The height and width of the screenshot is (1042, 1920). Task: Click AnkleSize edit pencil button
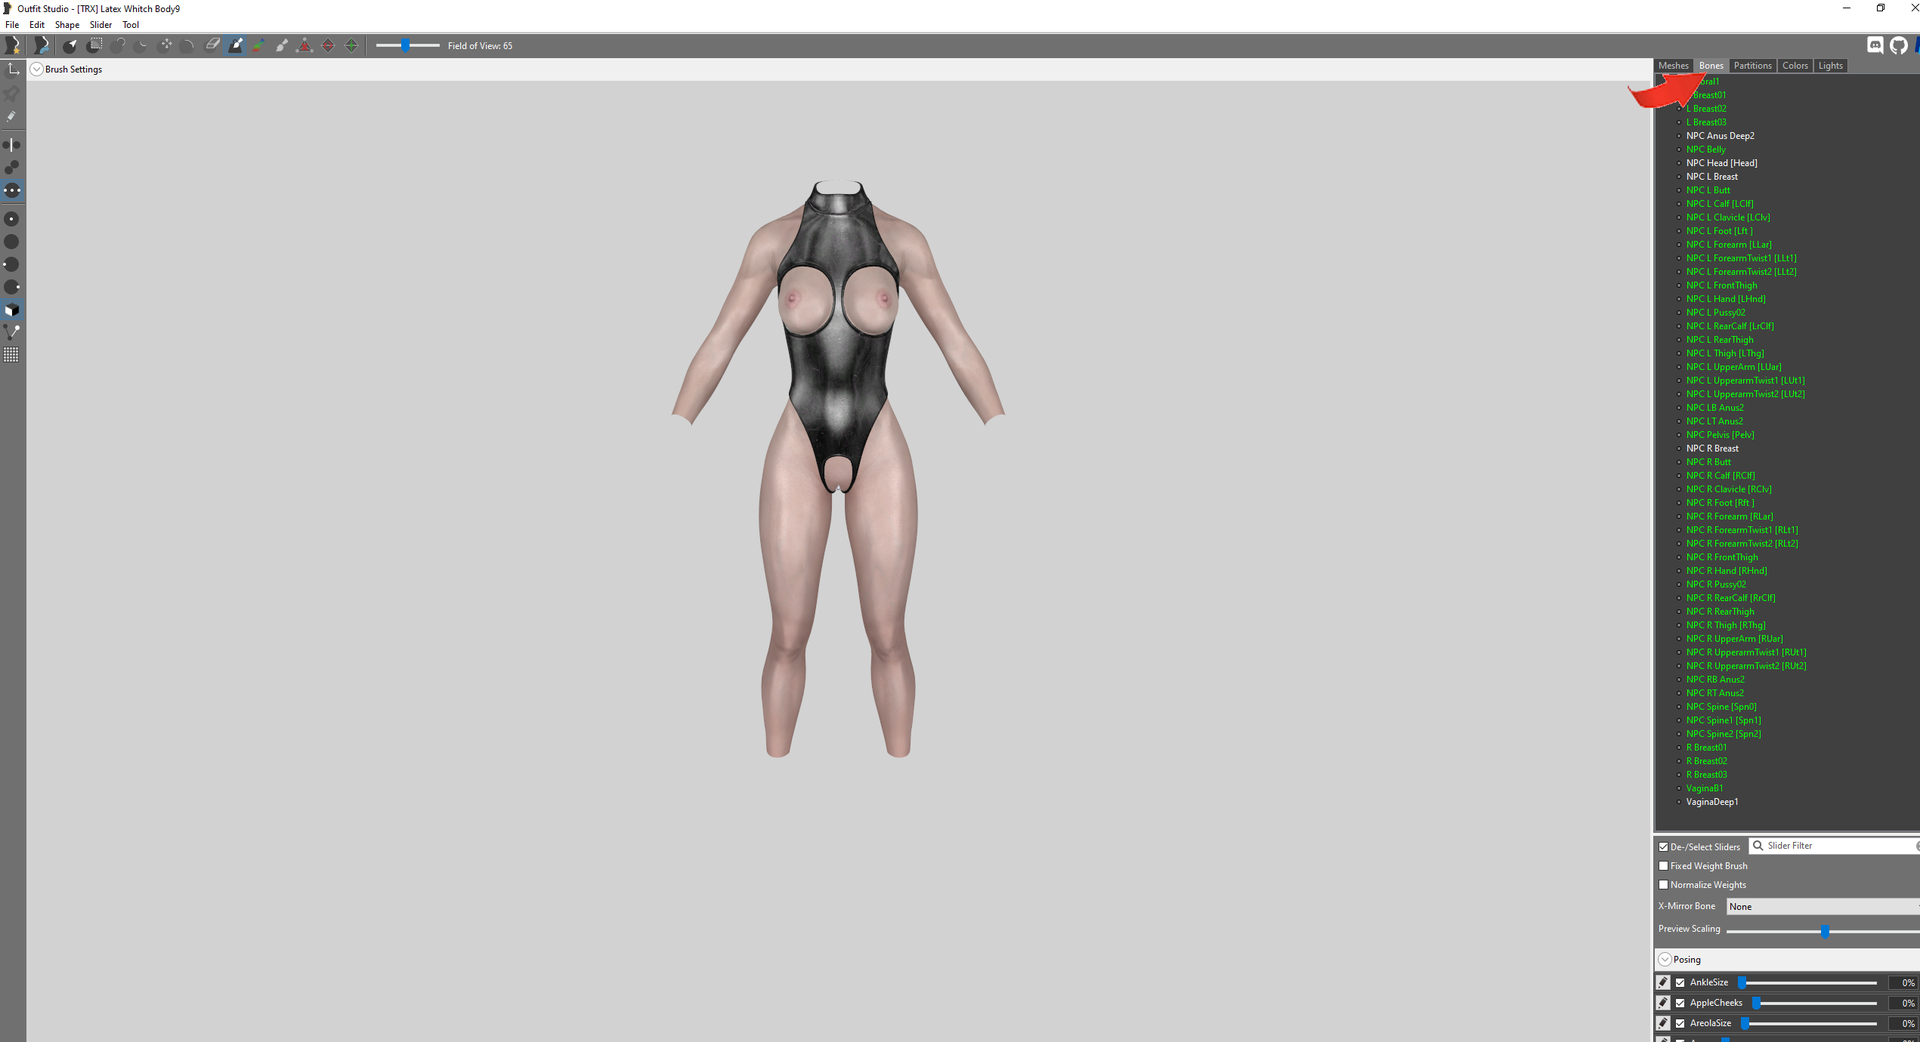click(1663, 982)
